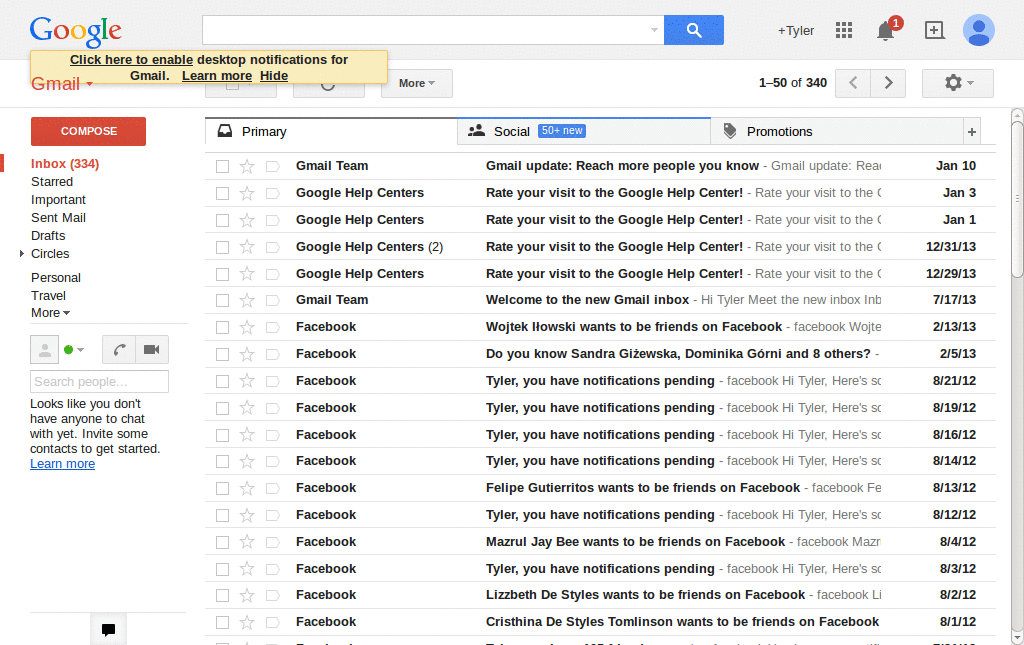
Task: Mark the 2/5/13 Facebook email important
Action: click(x=272, y=354)
